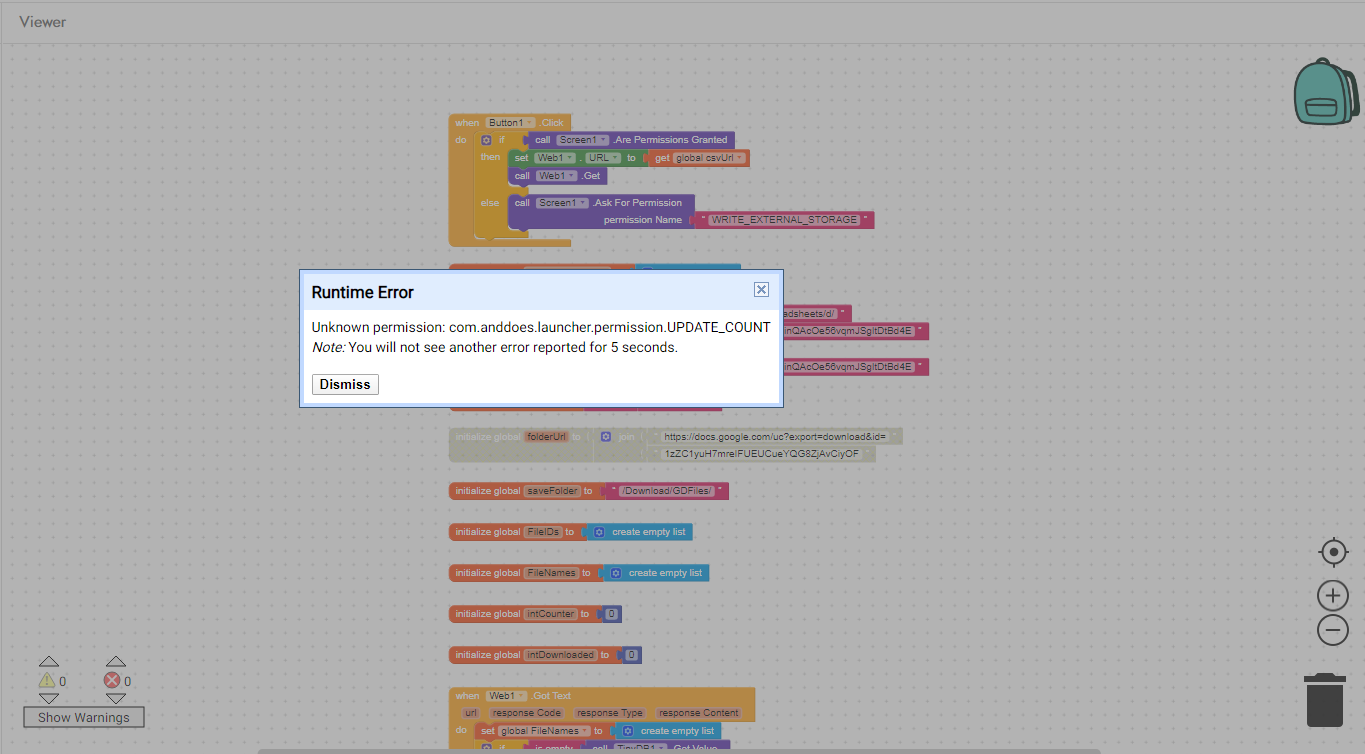This screenshot has height=754, width=1365.
Task: Open the URL property dropdown
Action: click(604, 158)
